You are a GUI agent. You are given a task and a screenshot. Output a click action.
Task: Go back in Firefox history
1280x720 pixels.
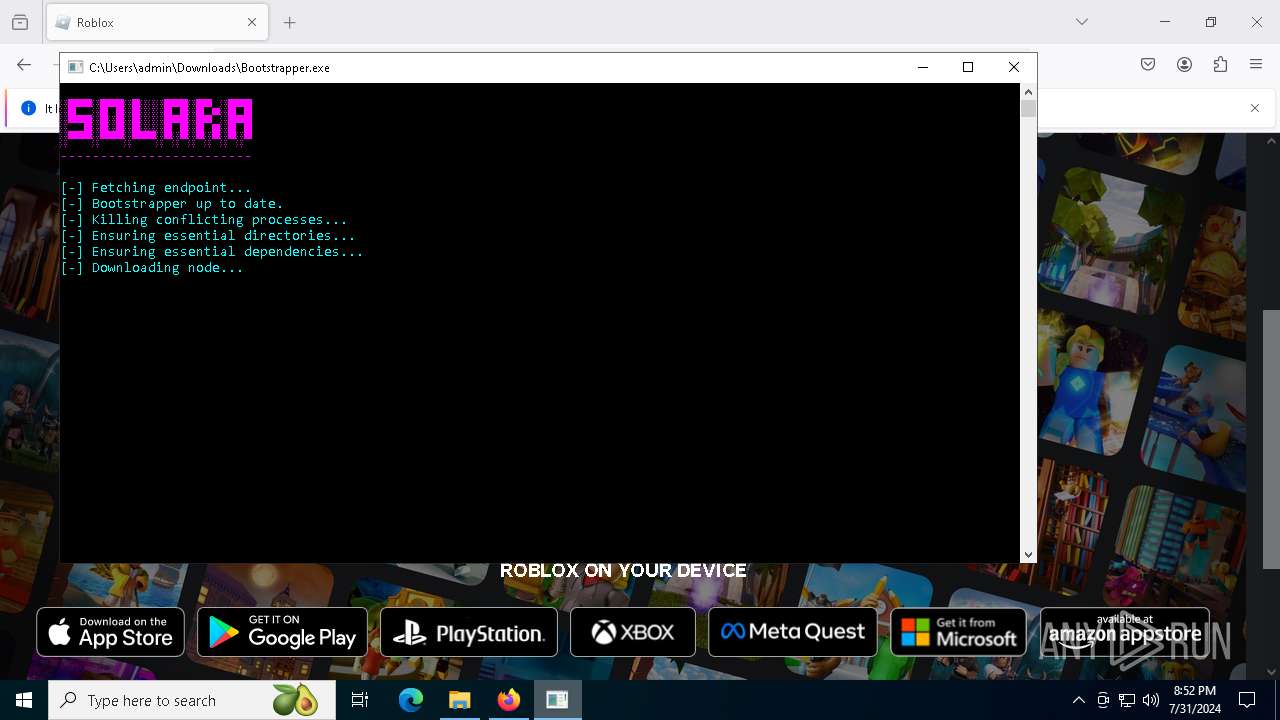coord(24,65)
